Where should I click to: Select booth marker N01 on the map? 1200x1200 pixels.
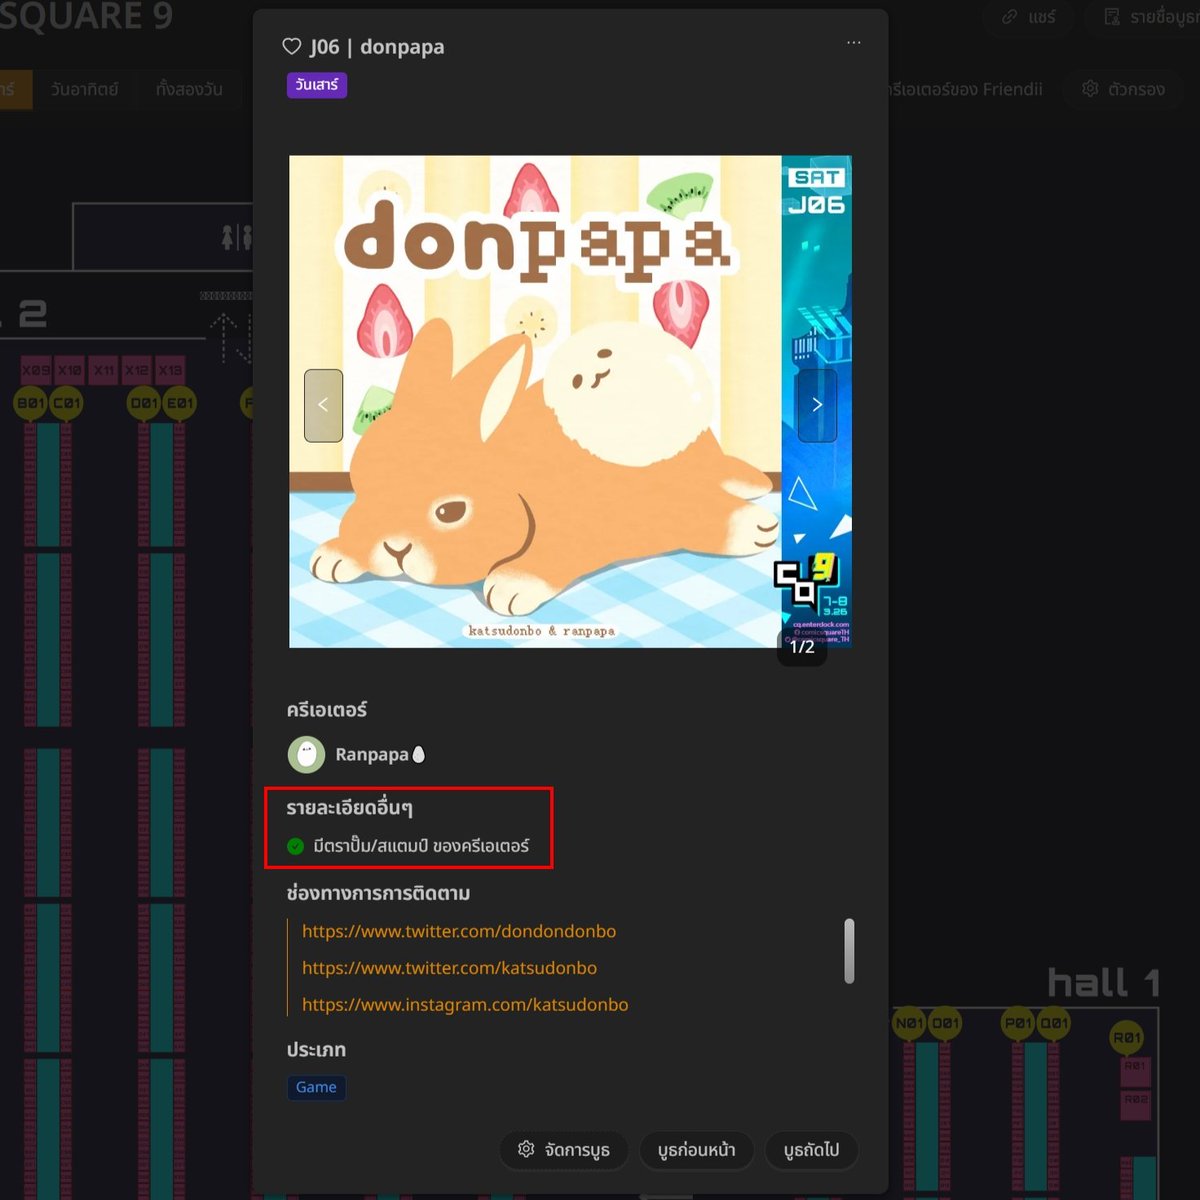tap(909, 1023)
